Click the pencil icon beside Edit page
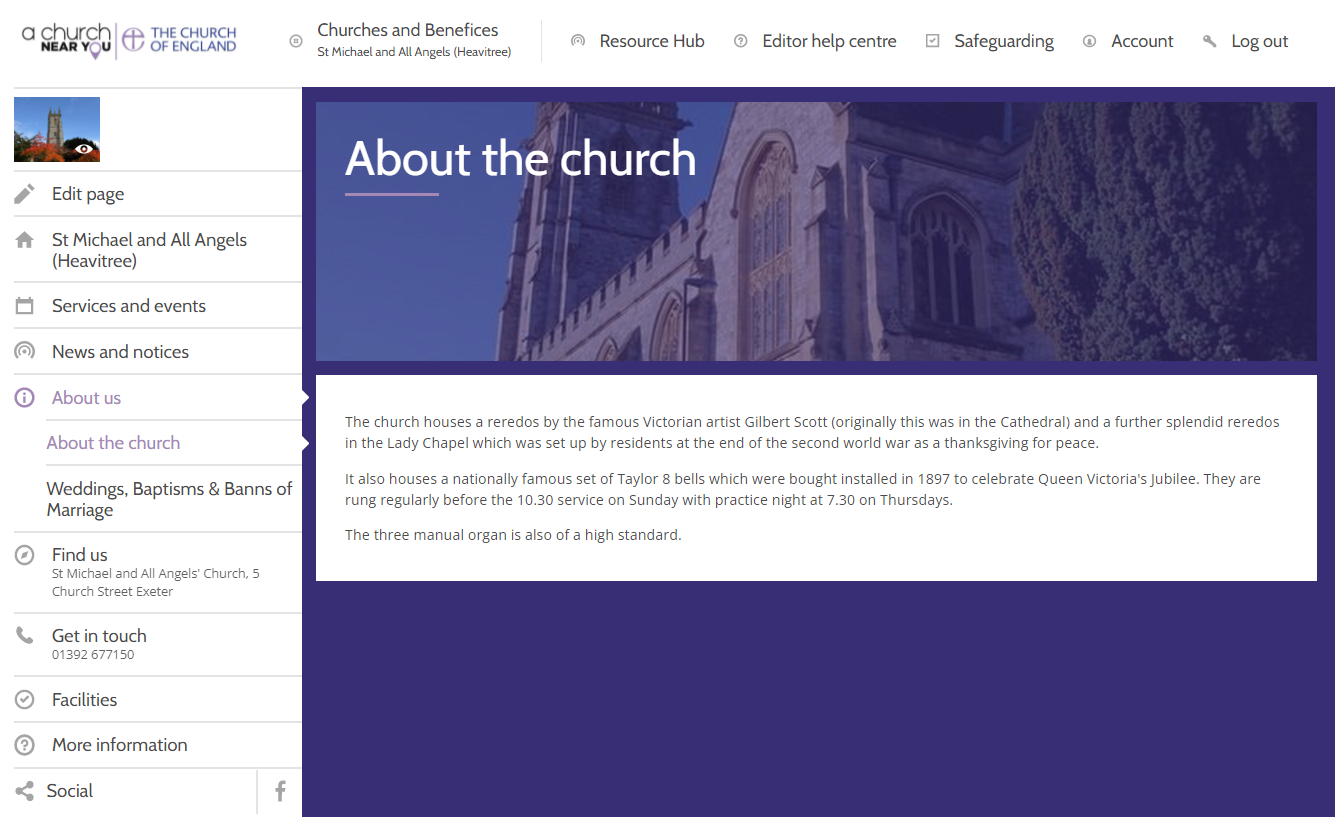Image resolution: width=1335 pixels, height=817 pixels. pos(25,194)
